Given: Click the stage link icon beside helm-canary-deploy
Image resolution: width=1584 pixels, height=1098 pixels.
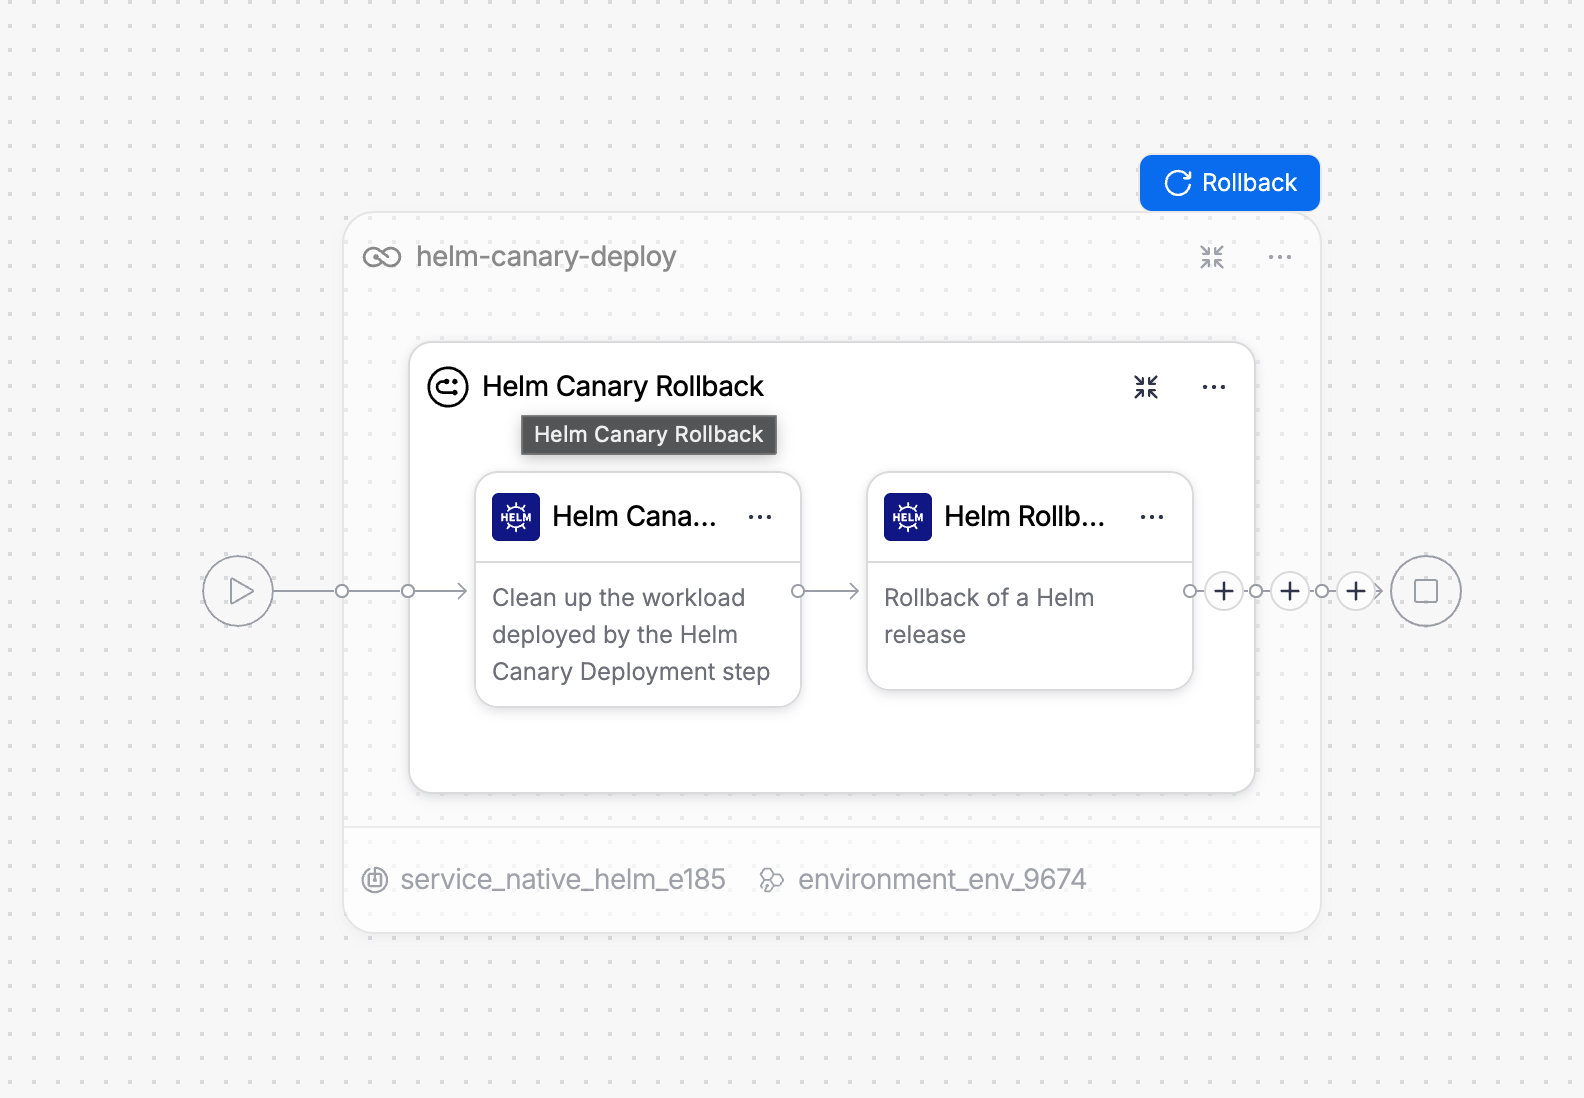Looking at the screenshot, I should coord(382,257).
